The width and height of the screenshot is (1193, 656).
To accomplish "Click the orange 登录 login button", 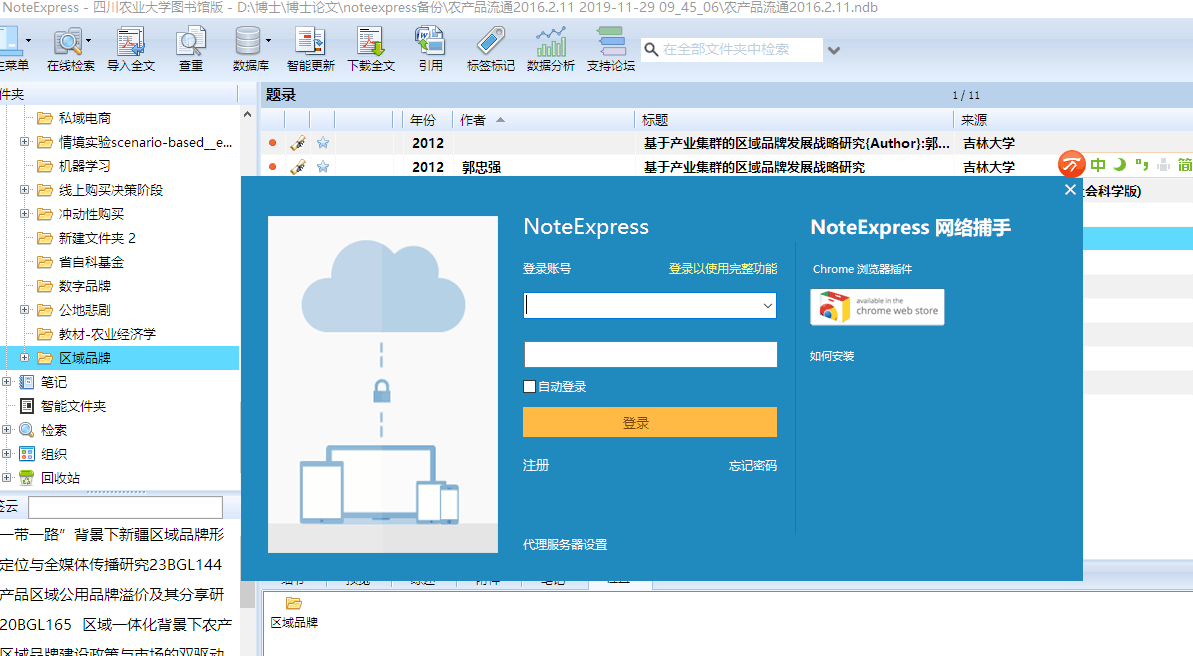I will click(x=650, y=422).
